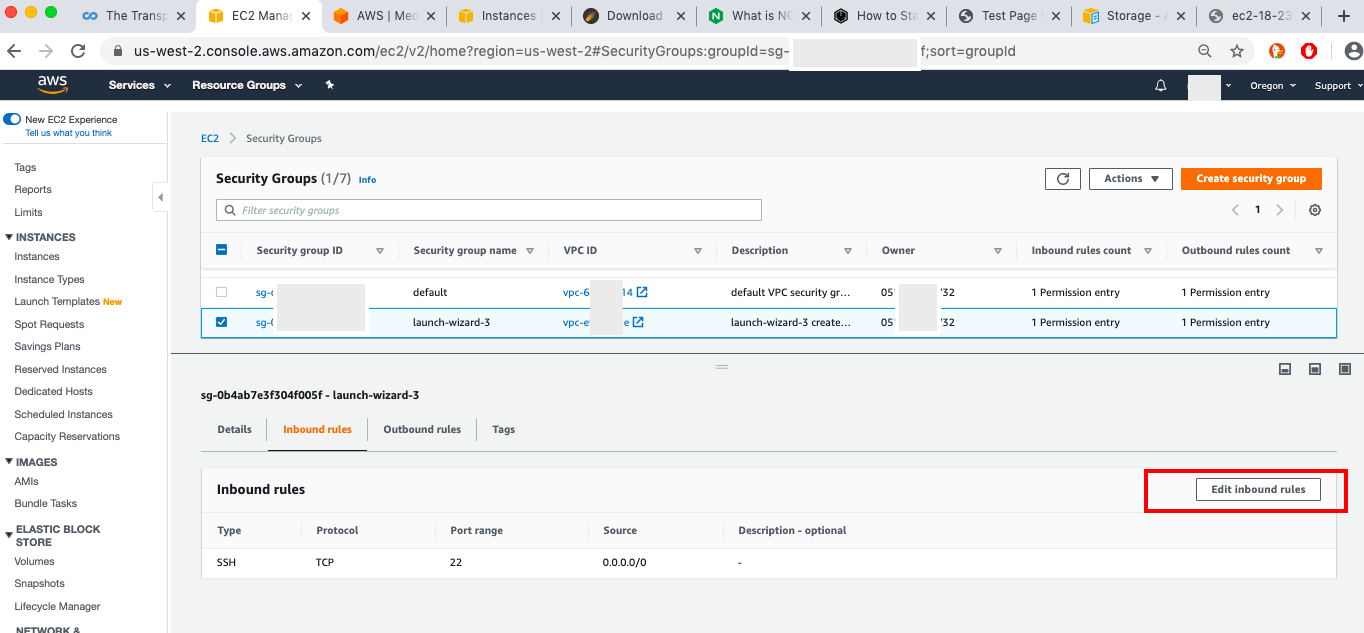
Task: Go to next page of results
Action: [1279, 210]
